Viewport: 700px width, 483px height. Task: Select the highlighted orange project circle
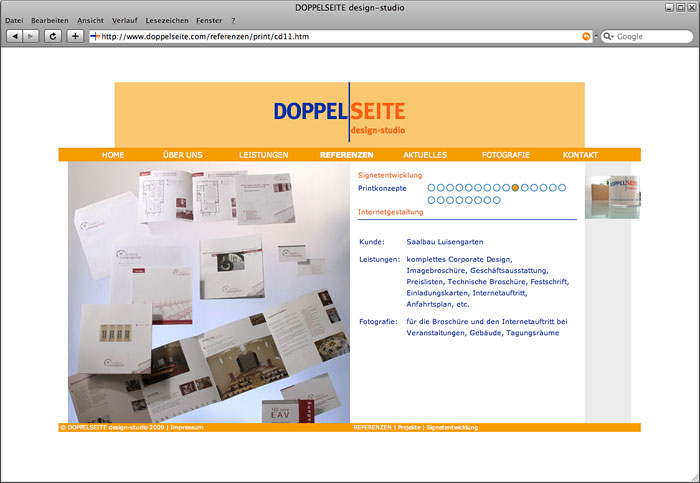(x=515, y=188)
